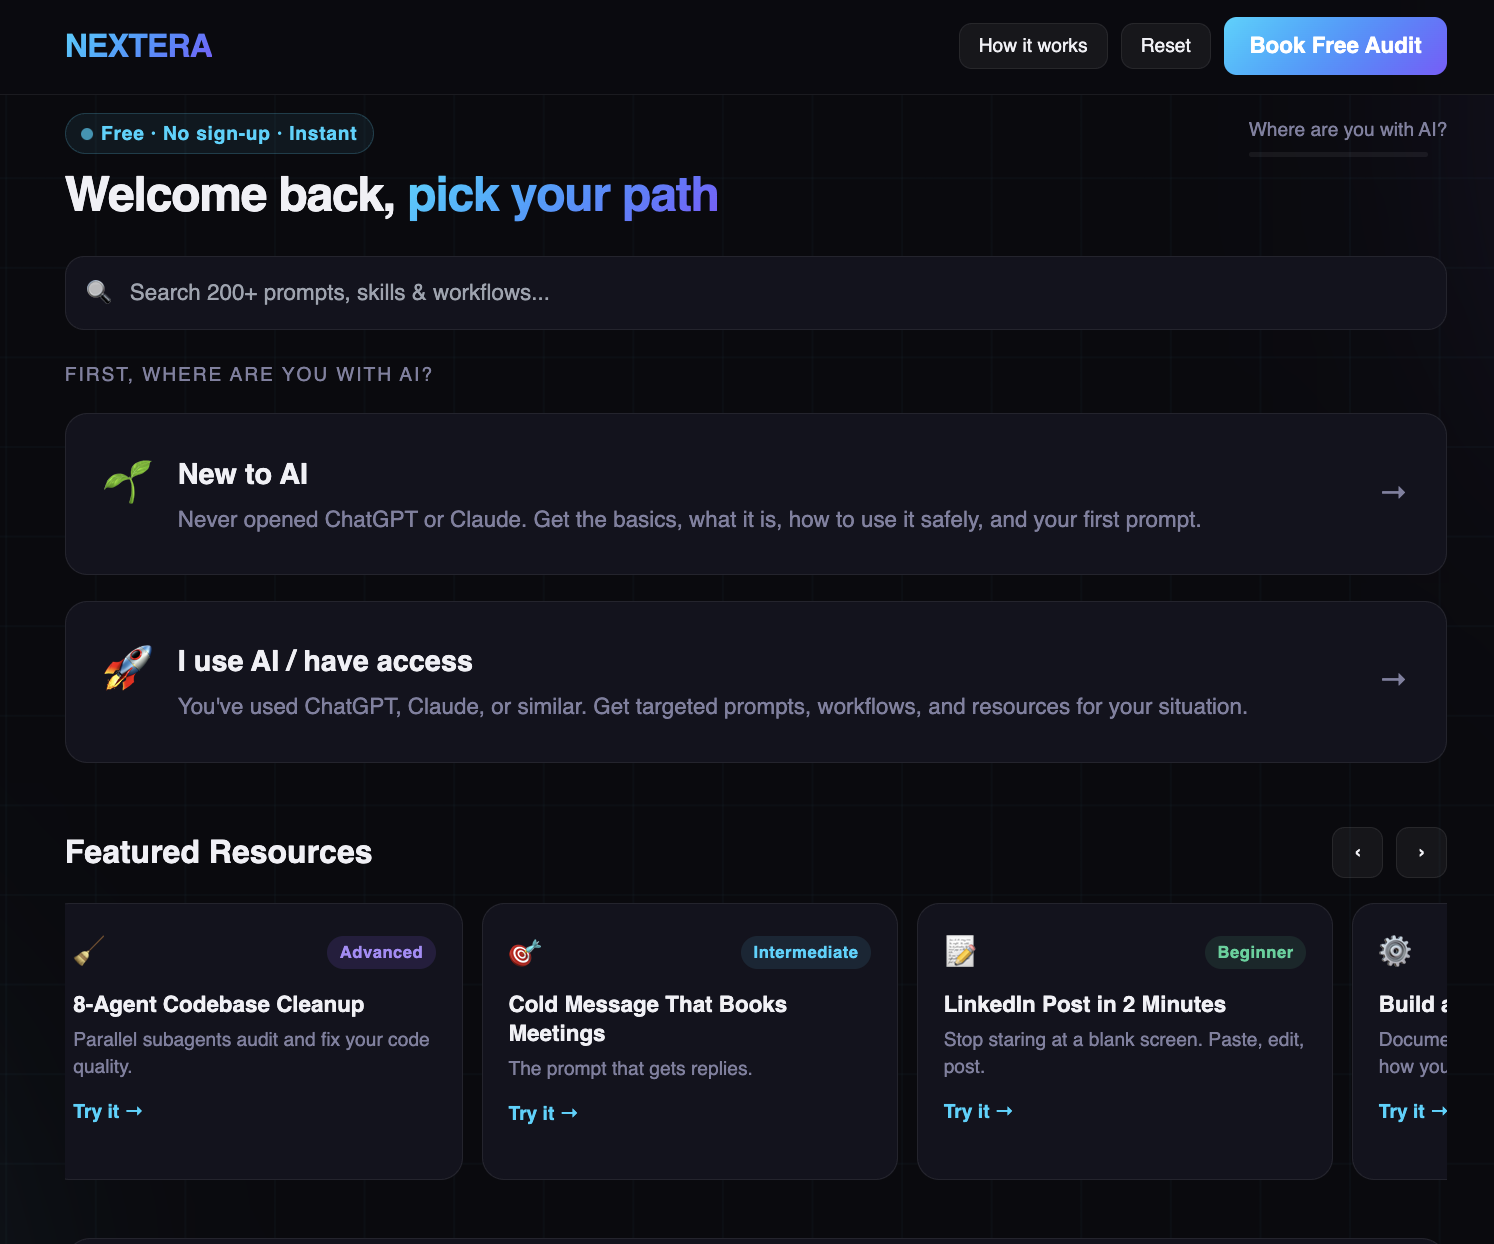Click the Free · No sign-up · Instant badge
Image resolution: width=1494 pixels, height=1244 pixels.
[219, 134]
